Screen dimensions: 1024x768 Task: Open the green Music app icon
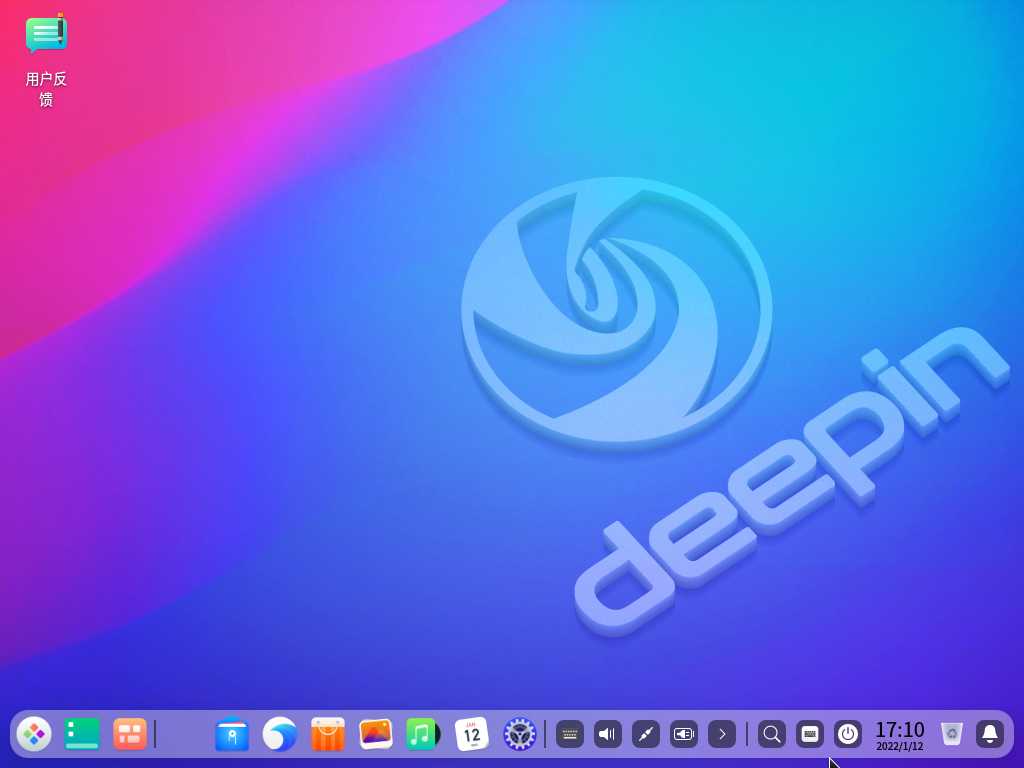pyautogui.click(x=423, y=734)
